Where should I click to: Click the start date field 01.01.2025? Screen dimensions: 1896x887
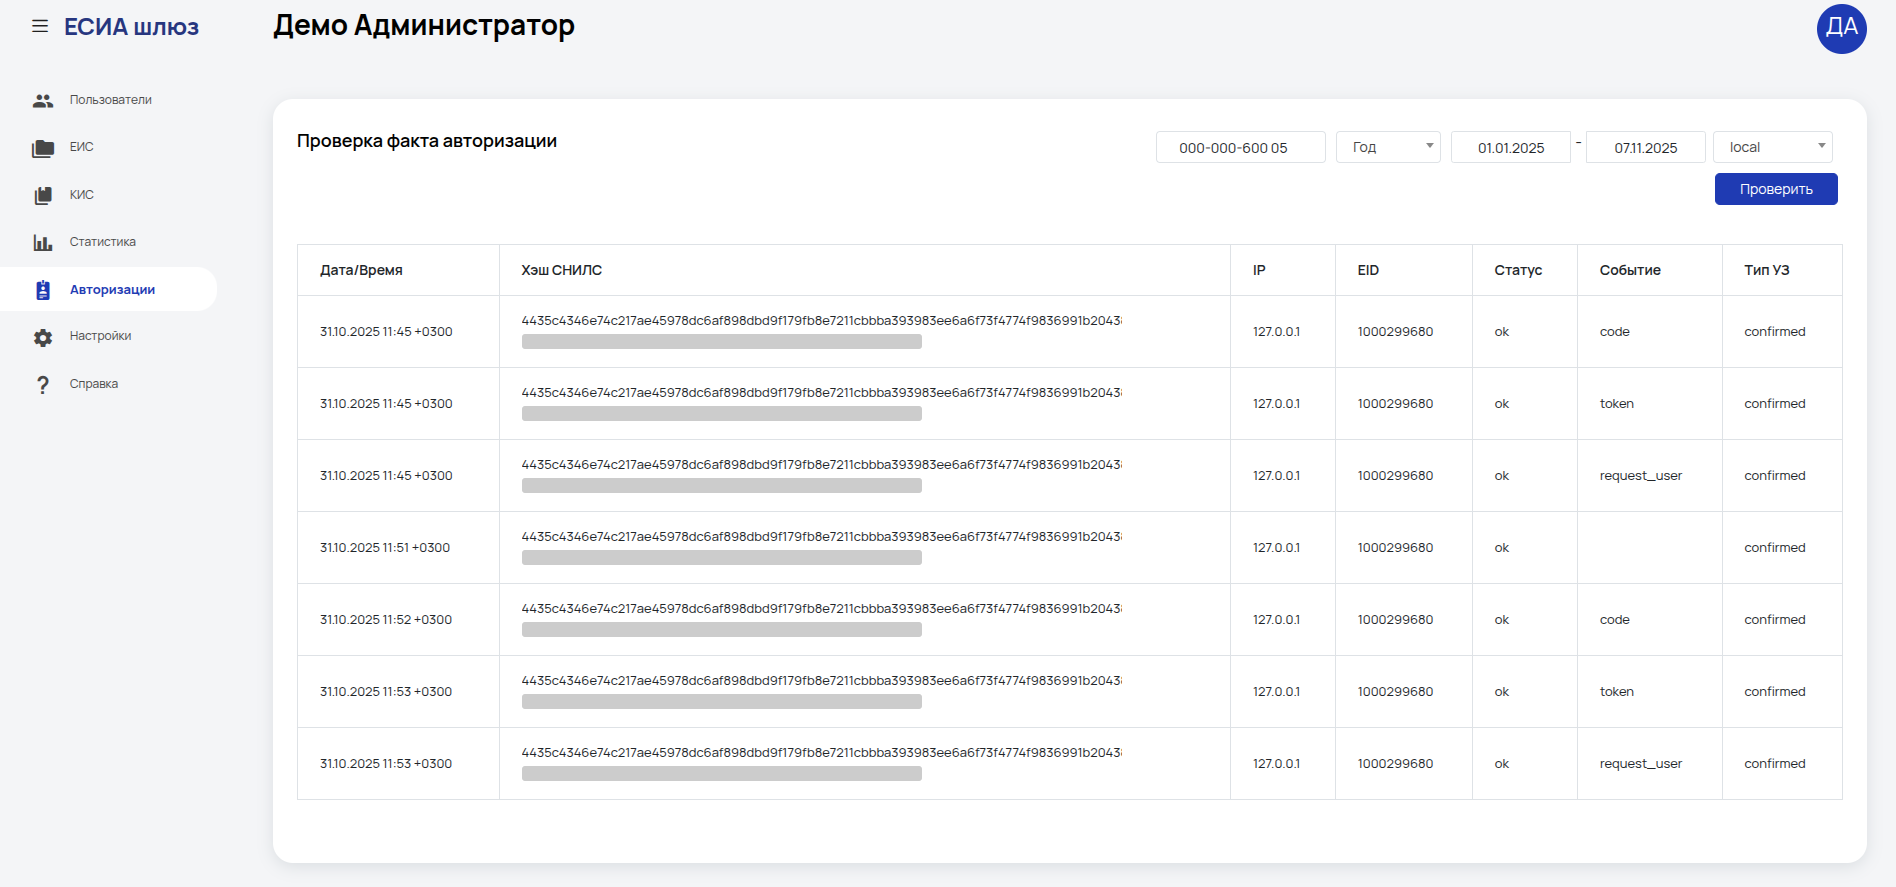click(1511, 147)
